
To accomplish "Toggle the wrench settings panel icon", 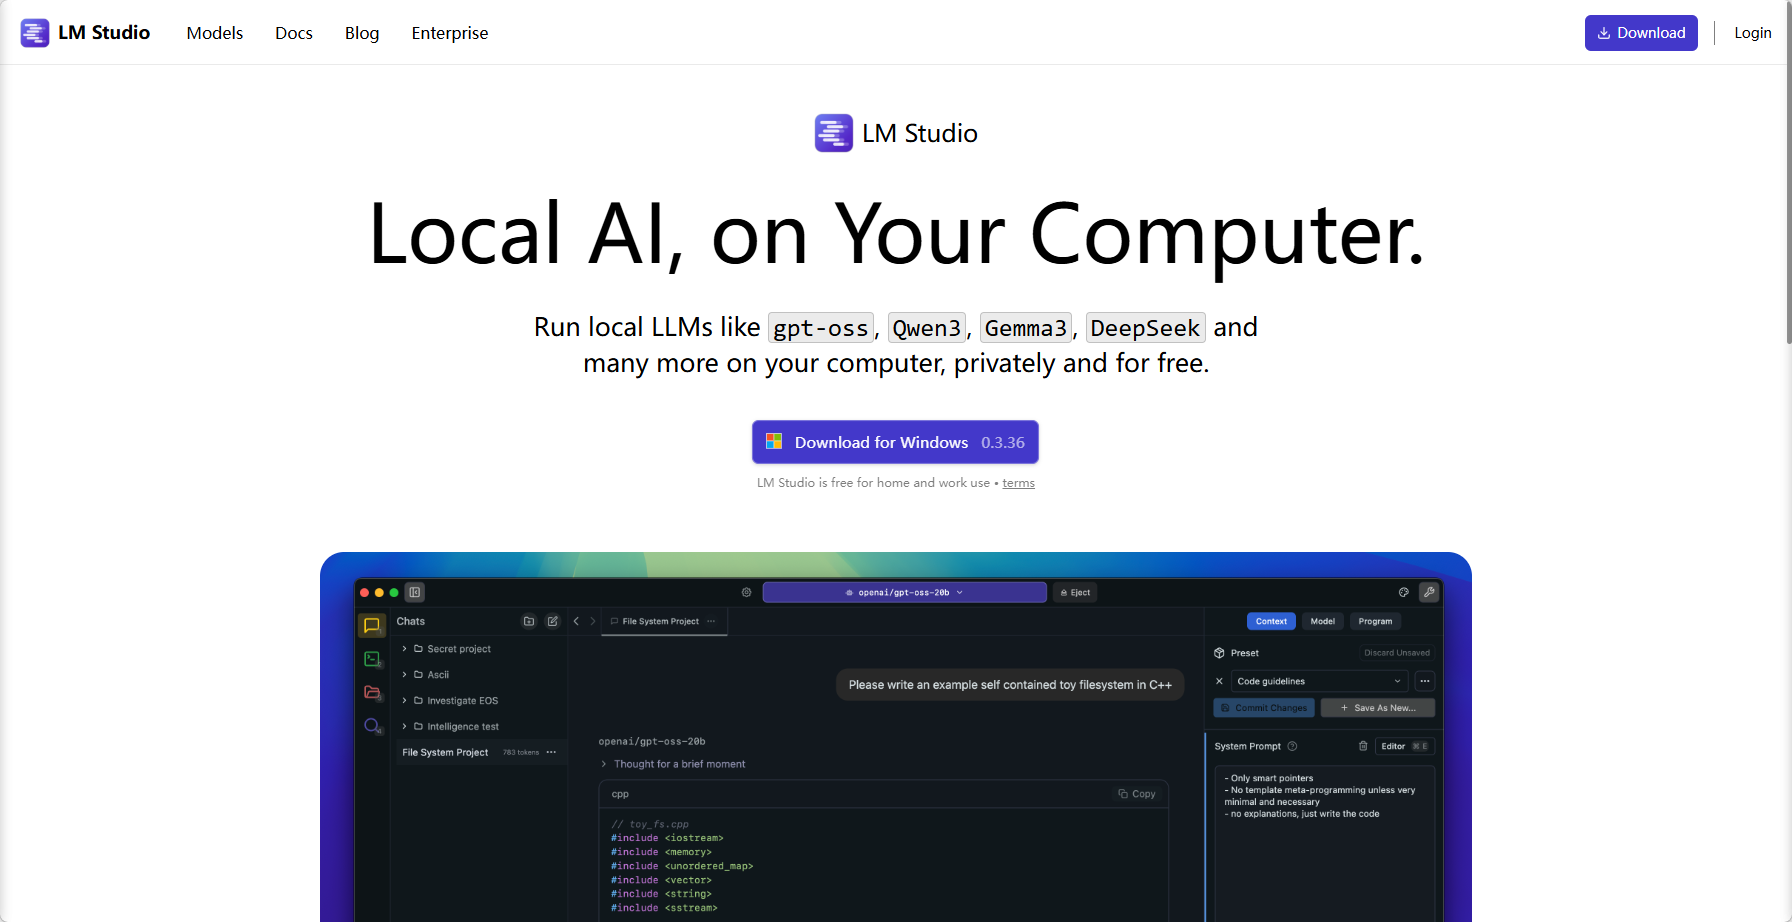I will pos(1430,592).
